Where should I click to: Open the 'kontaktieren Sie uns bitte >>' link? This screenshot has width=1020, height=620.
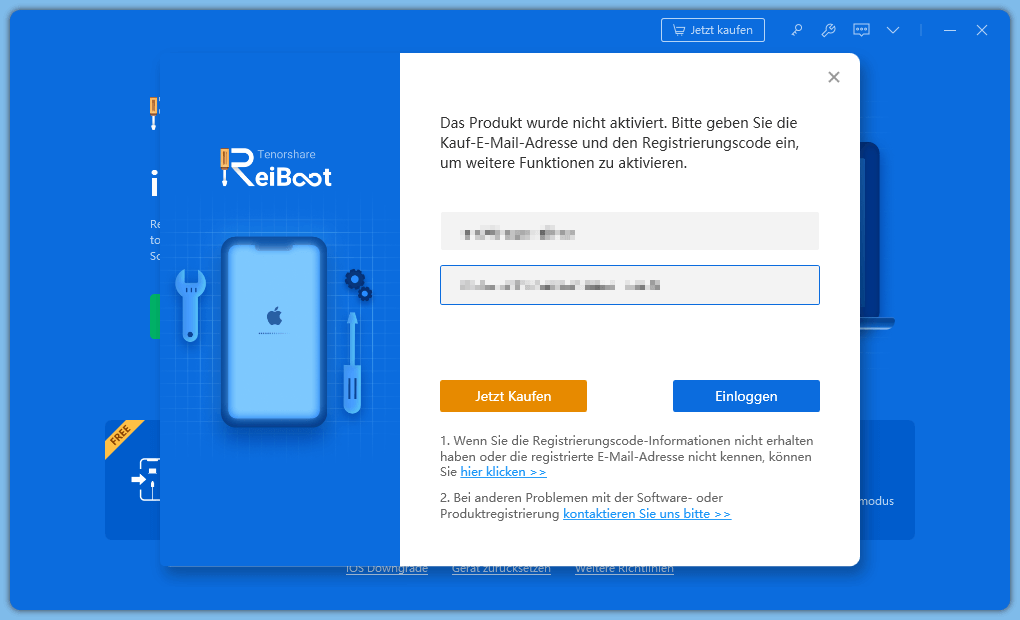647,514
